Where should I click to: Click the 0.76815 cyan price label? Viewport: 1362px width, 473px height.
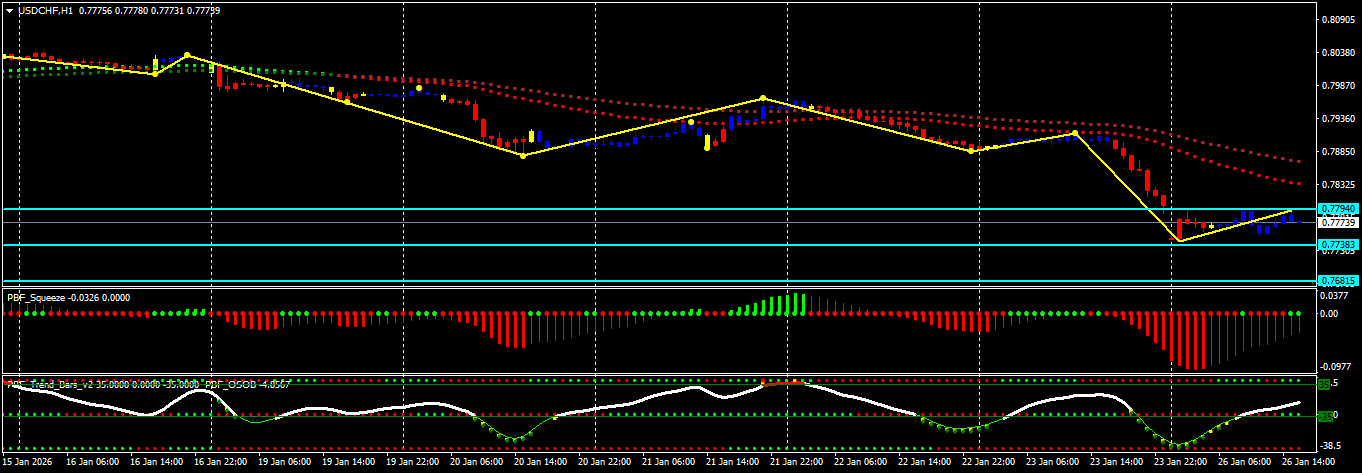point(1337,281)
